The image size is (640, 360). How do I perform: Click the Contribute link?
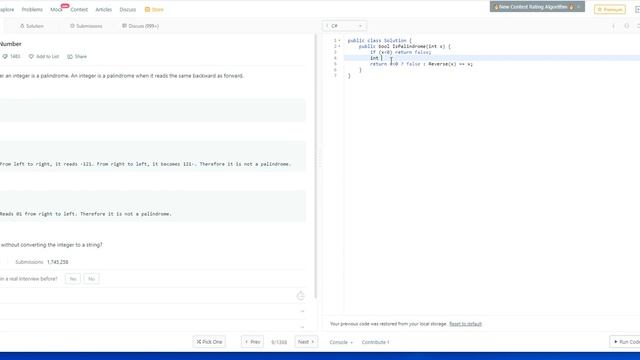[x=375, y=342]
